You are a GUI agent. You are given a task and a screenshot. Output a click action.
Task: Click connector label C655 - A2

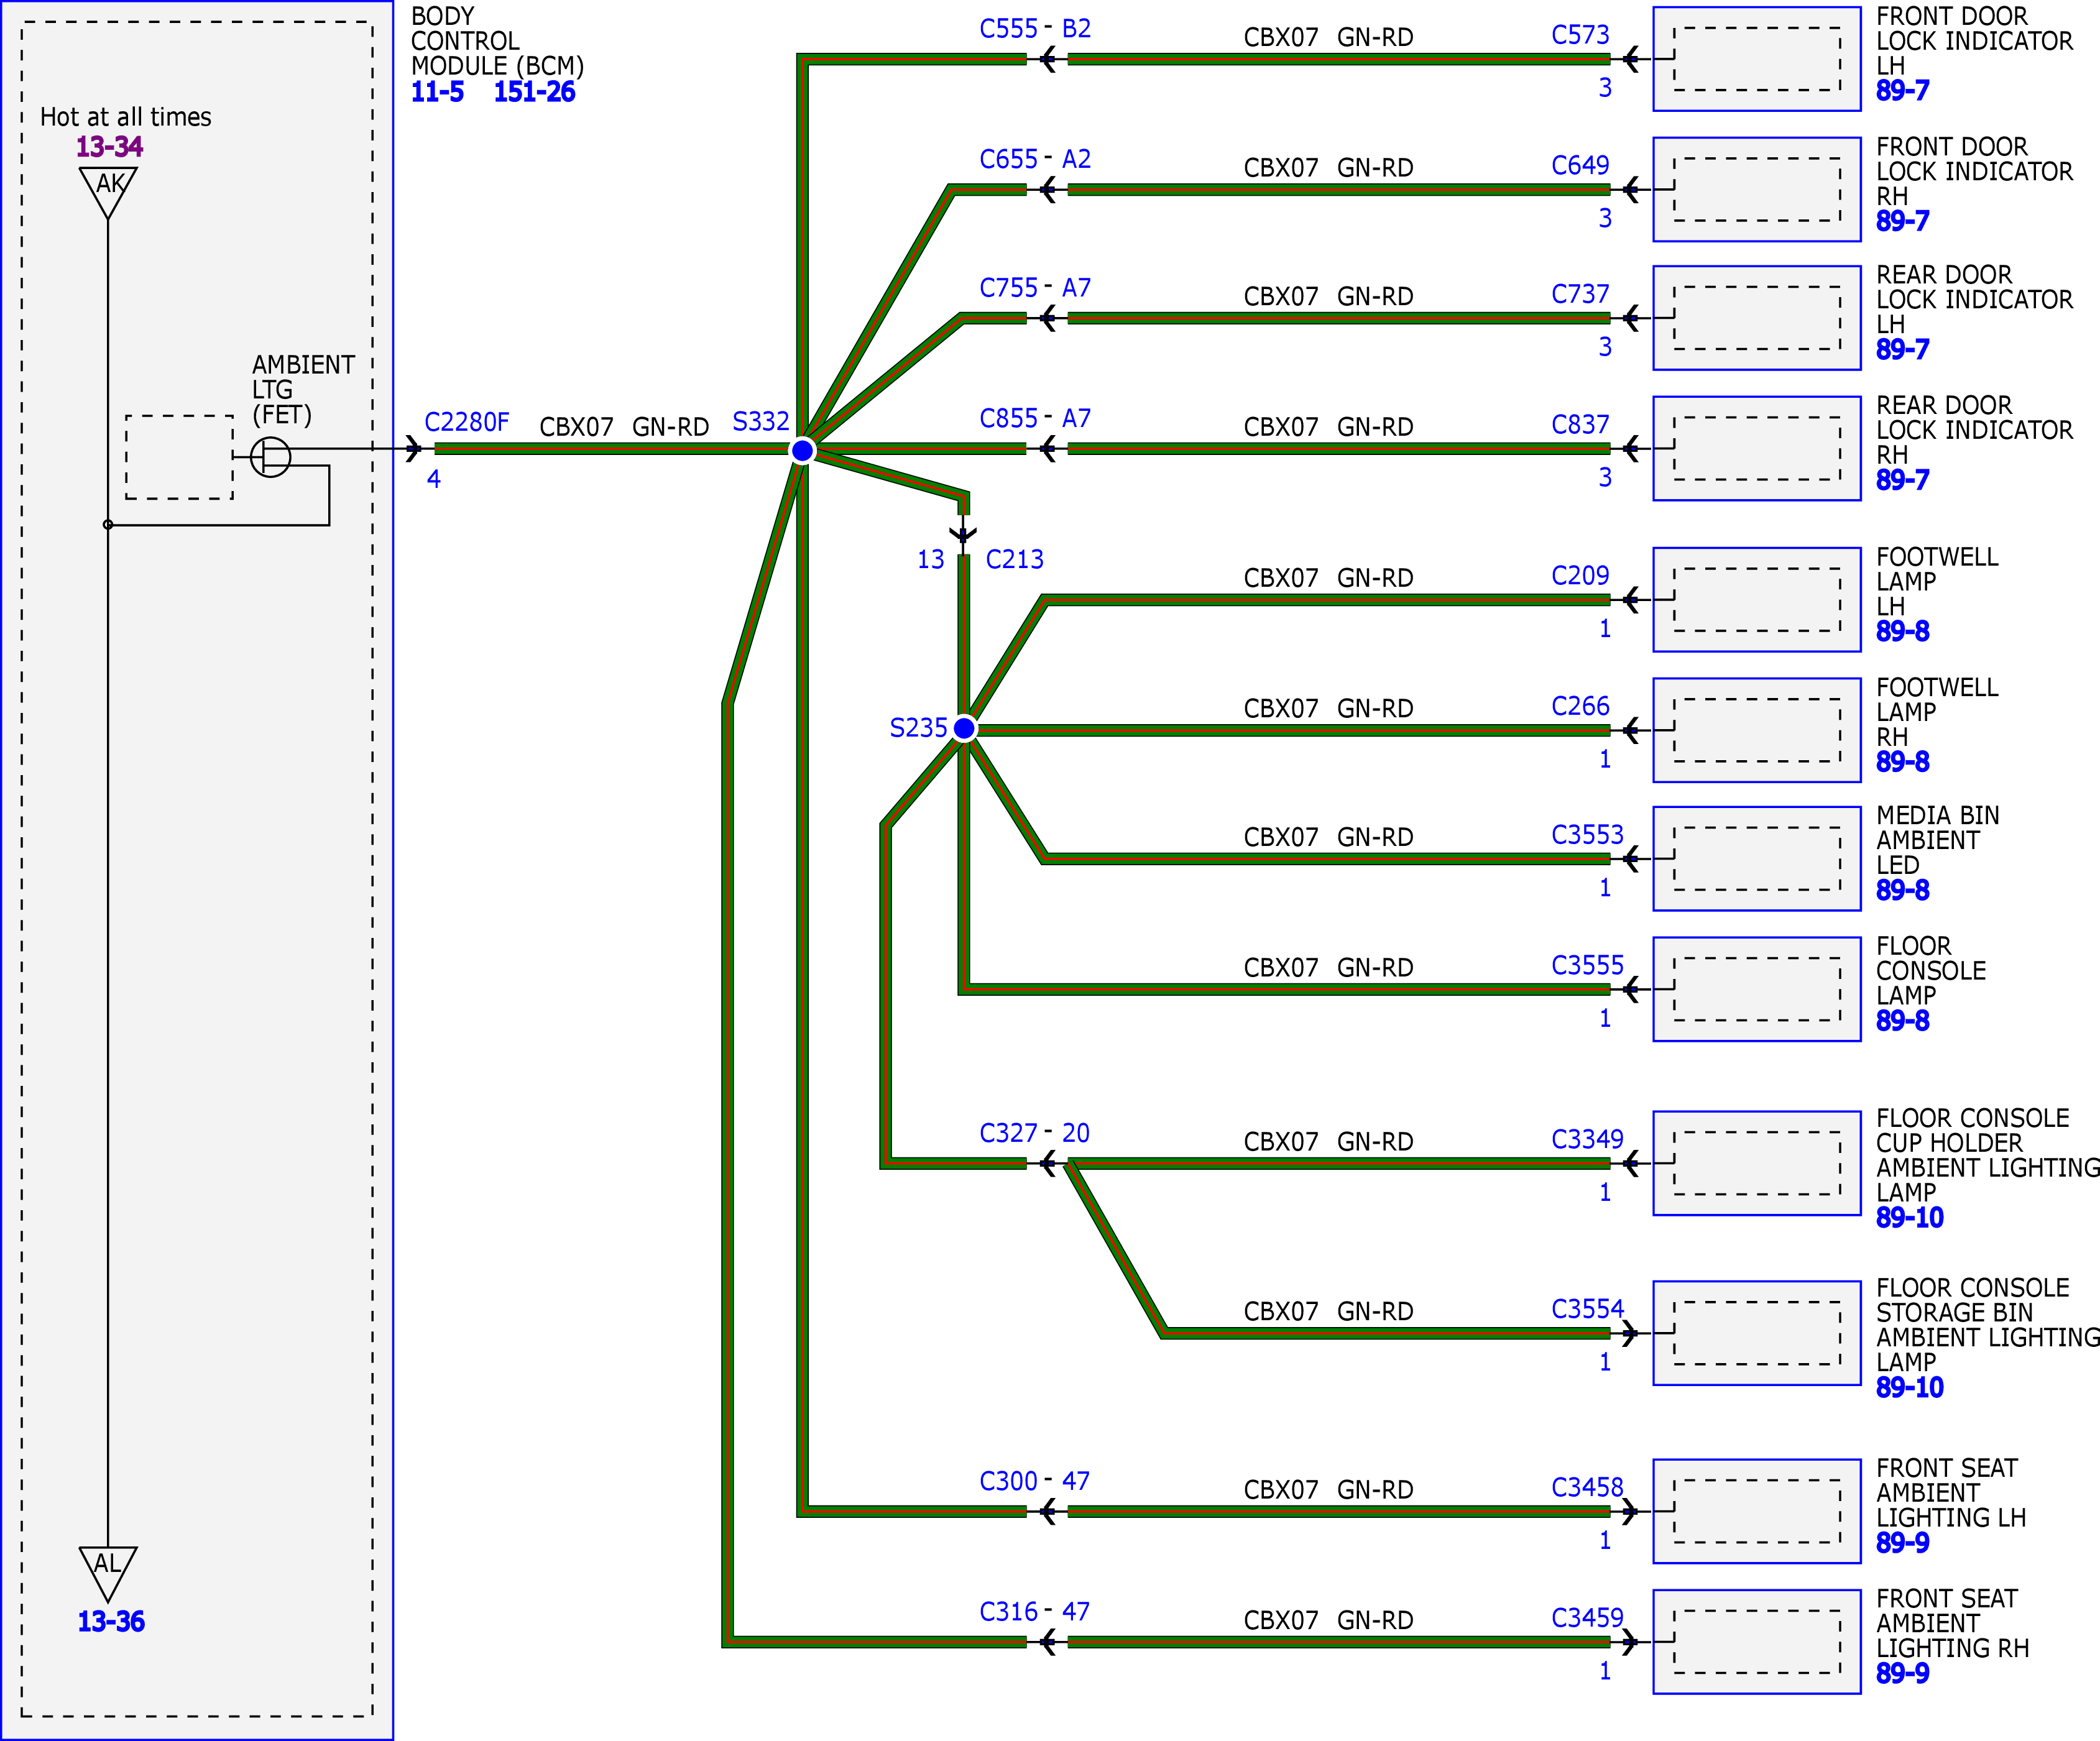[1035, 159]
